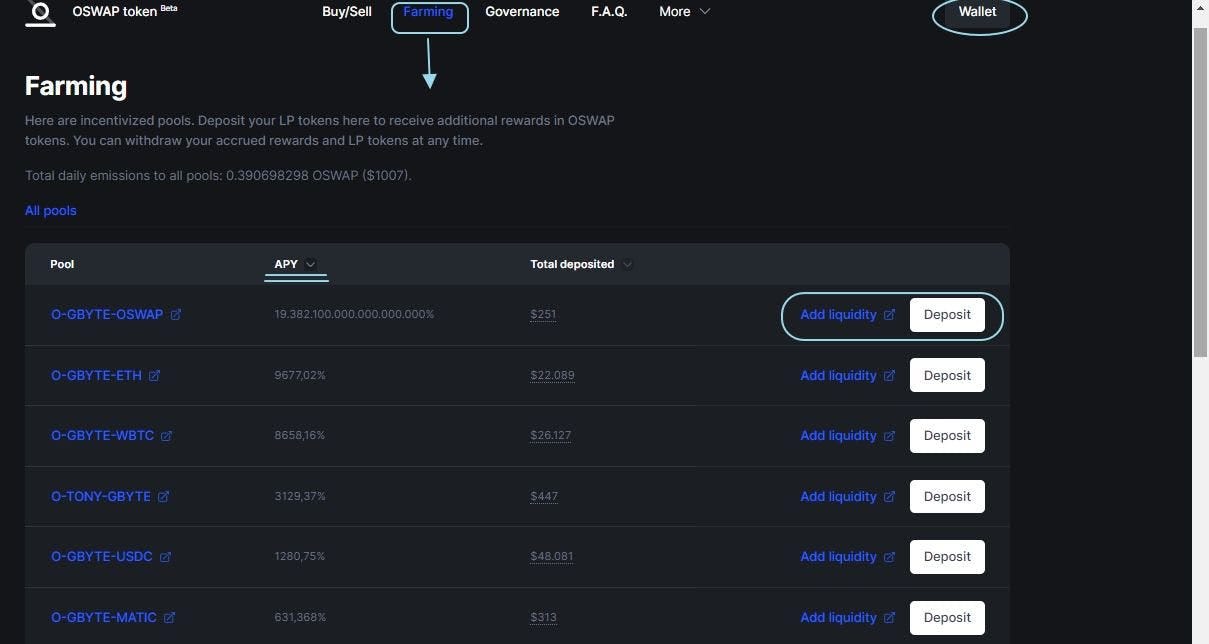The width and height of the screenshot is (1209, 644).
Task: Switch to the Governance tab
Action: click(x=522, y=12)
